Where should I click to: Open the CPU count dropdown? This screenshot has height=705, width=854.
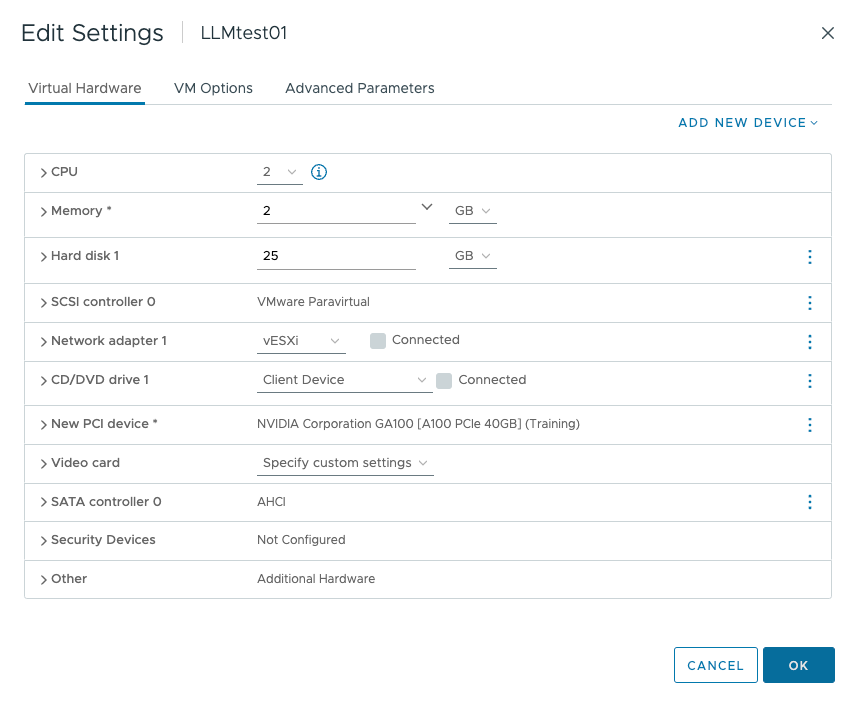pos(279,172)
